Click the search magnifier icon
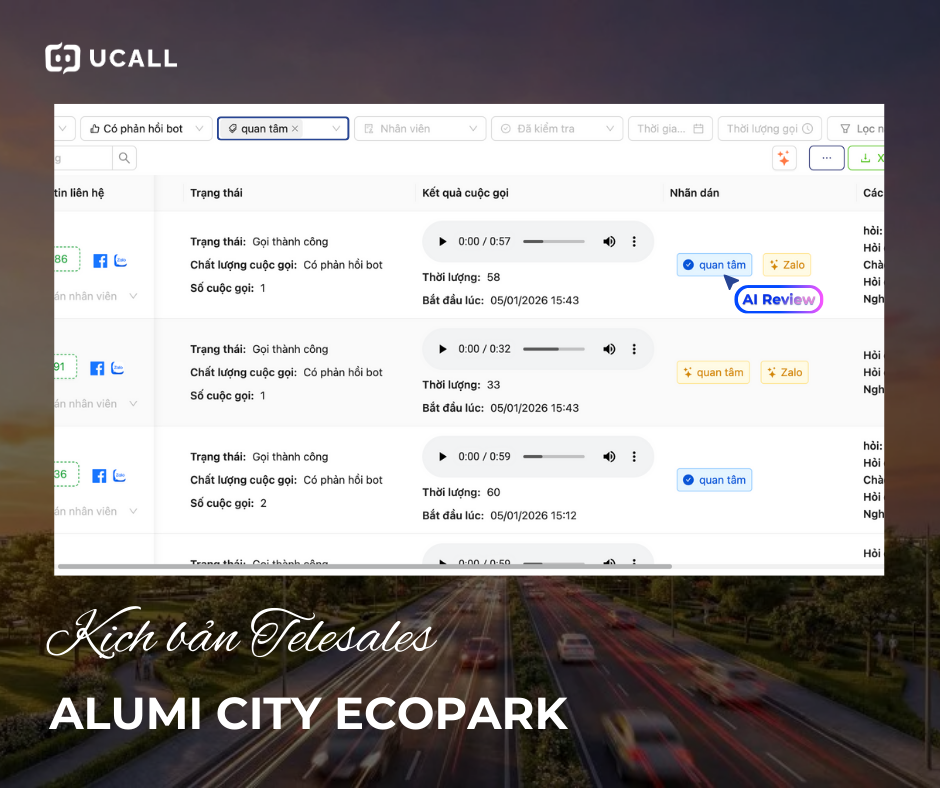Screen dimensions: 940x788 tap(124, 158)
